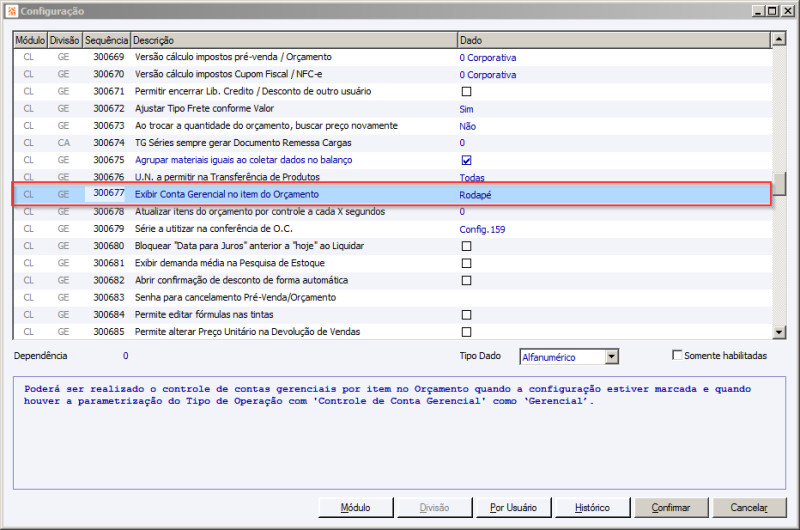Select row U.N. a permitir na Transferência de Produtos
The height and width of the screenshot is (530, 800).
(x=392, y=177)
